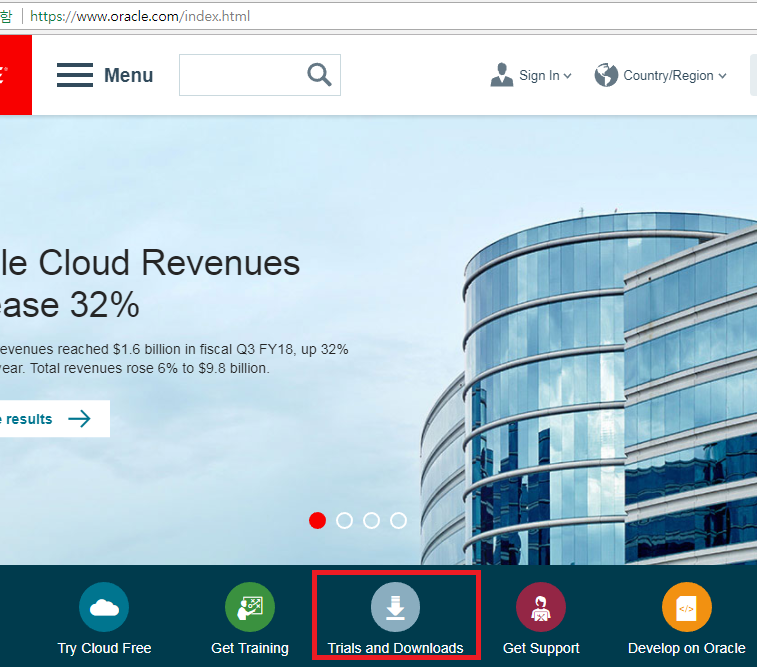Screen dimensions: 757x667
Task: Select the fourth carousel dot
Action: pyautogui.click(x=398, y=521)
